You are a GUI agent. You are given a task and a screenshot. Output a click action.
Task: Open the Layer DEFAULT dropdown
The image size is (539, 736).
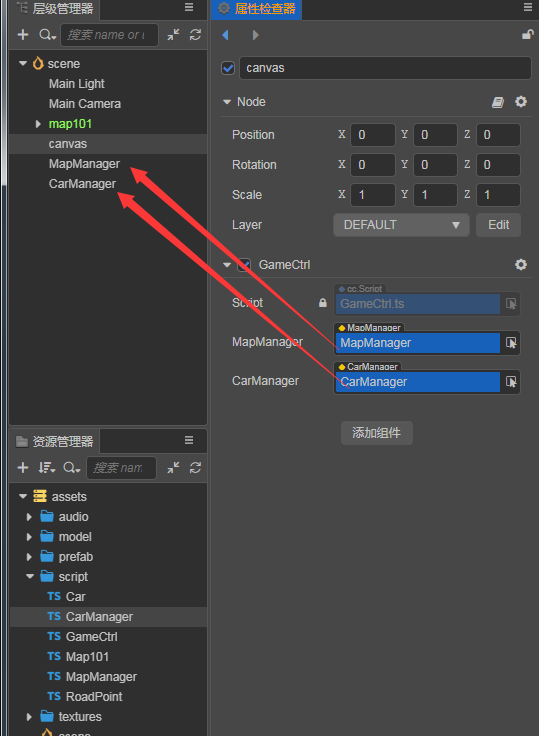point(401,225)
